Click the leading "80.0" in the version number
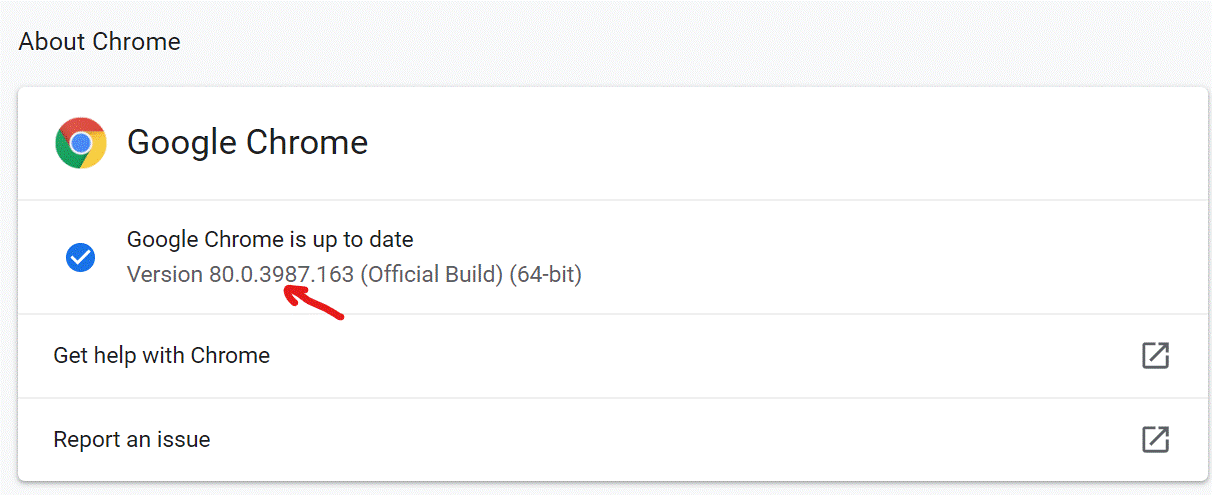 231,274
